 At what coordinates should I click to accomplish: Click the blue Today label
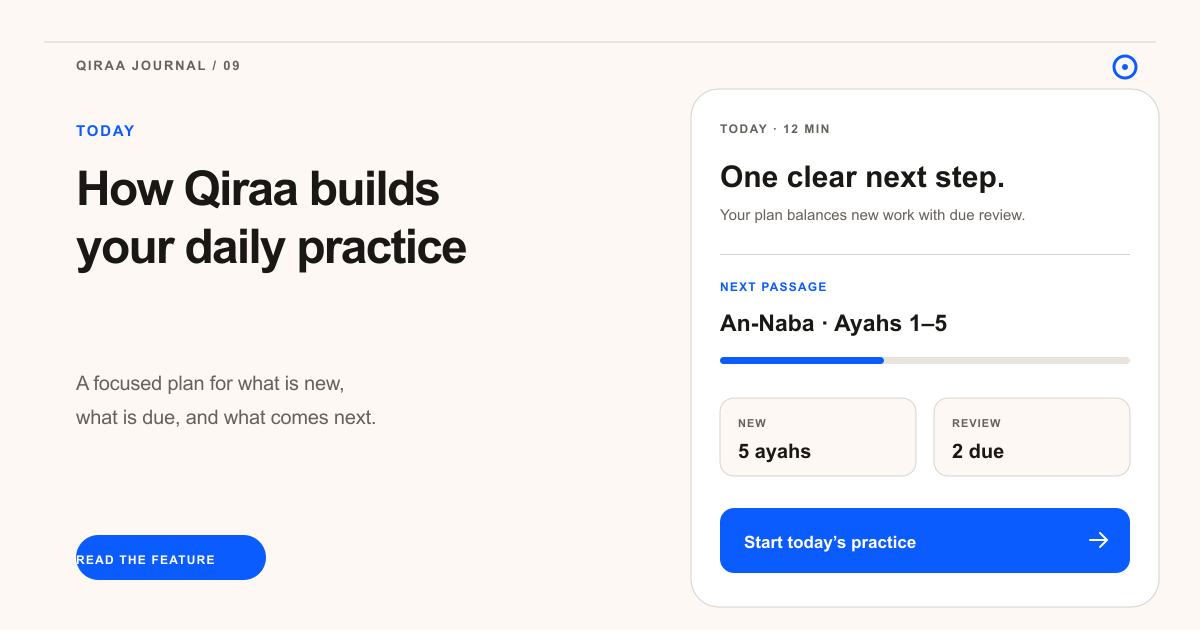105,131
